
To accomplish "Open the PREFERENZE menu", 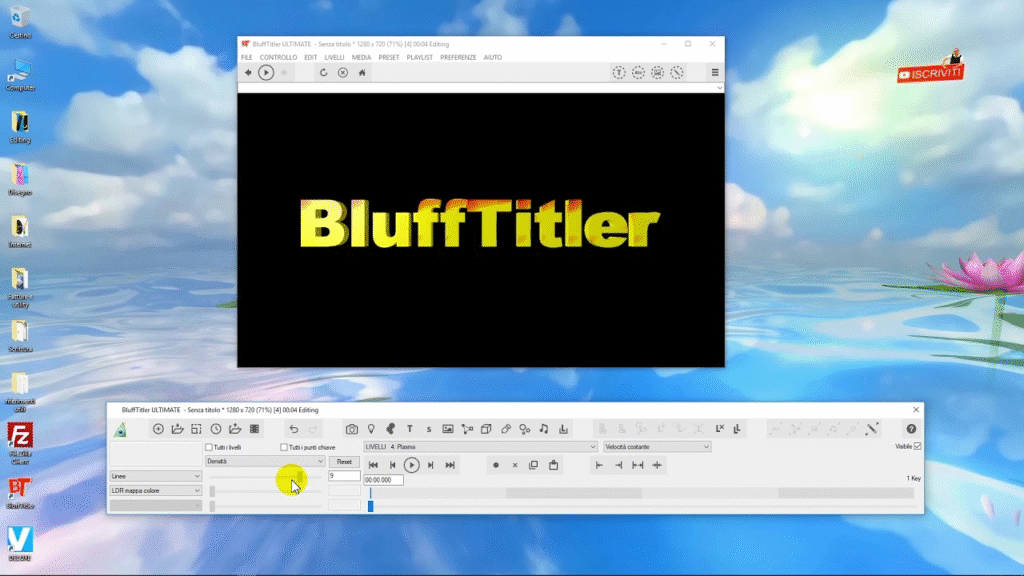I will click(x=458, y=57).
